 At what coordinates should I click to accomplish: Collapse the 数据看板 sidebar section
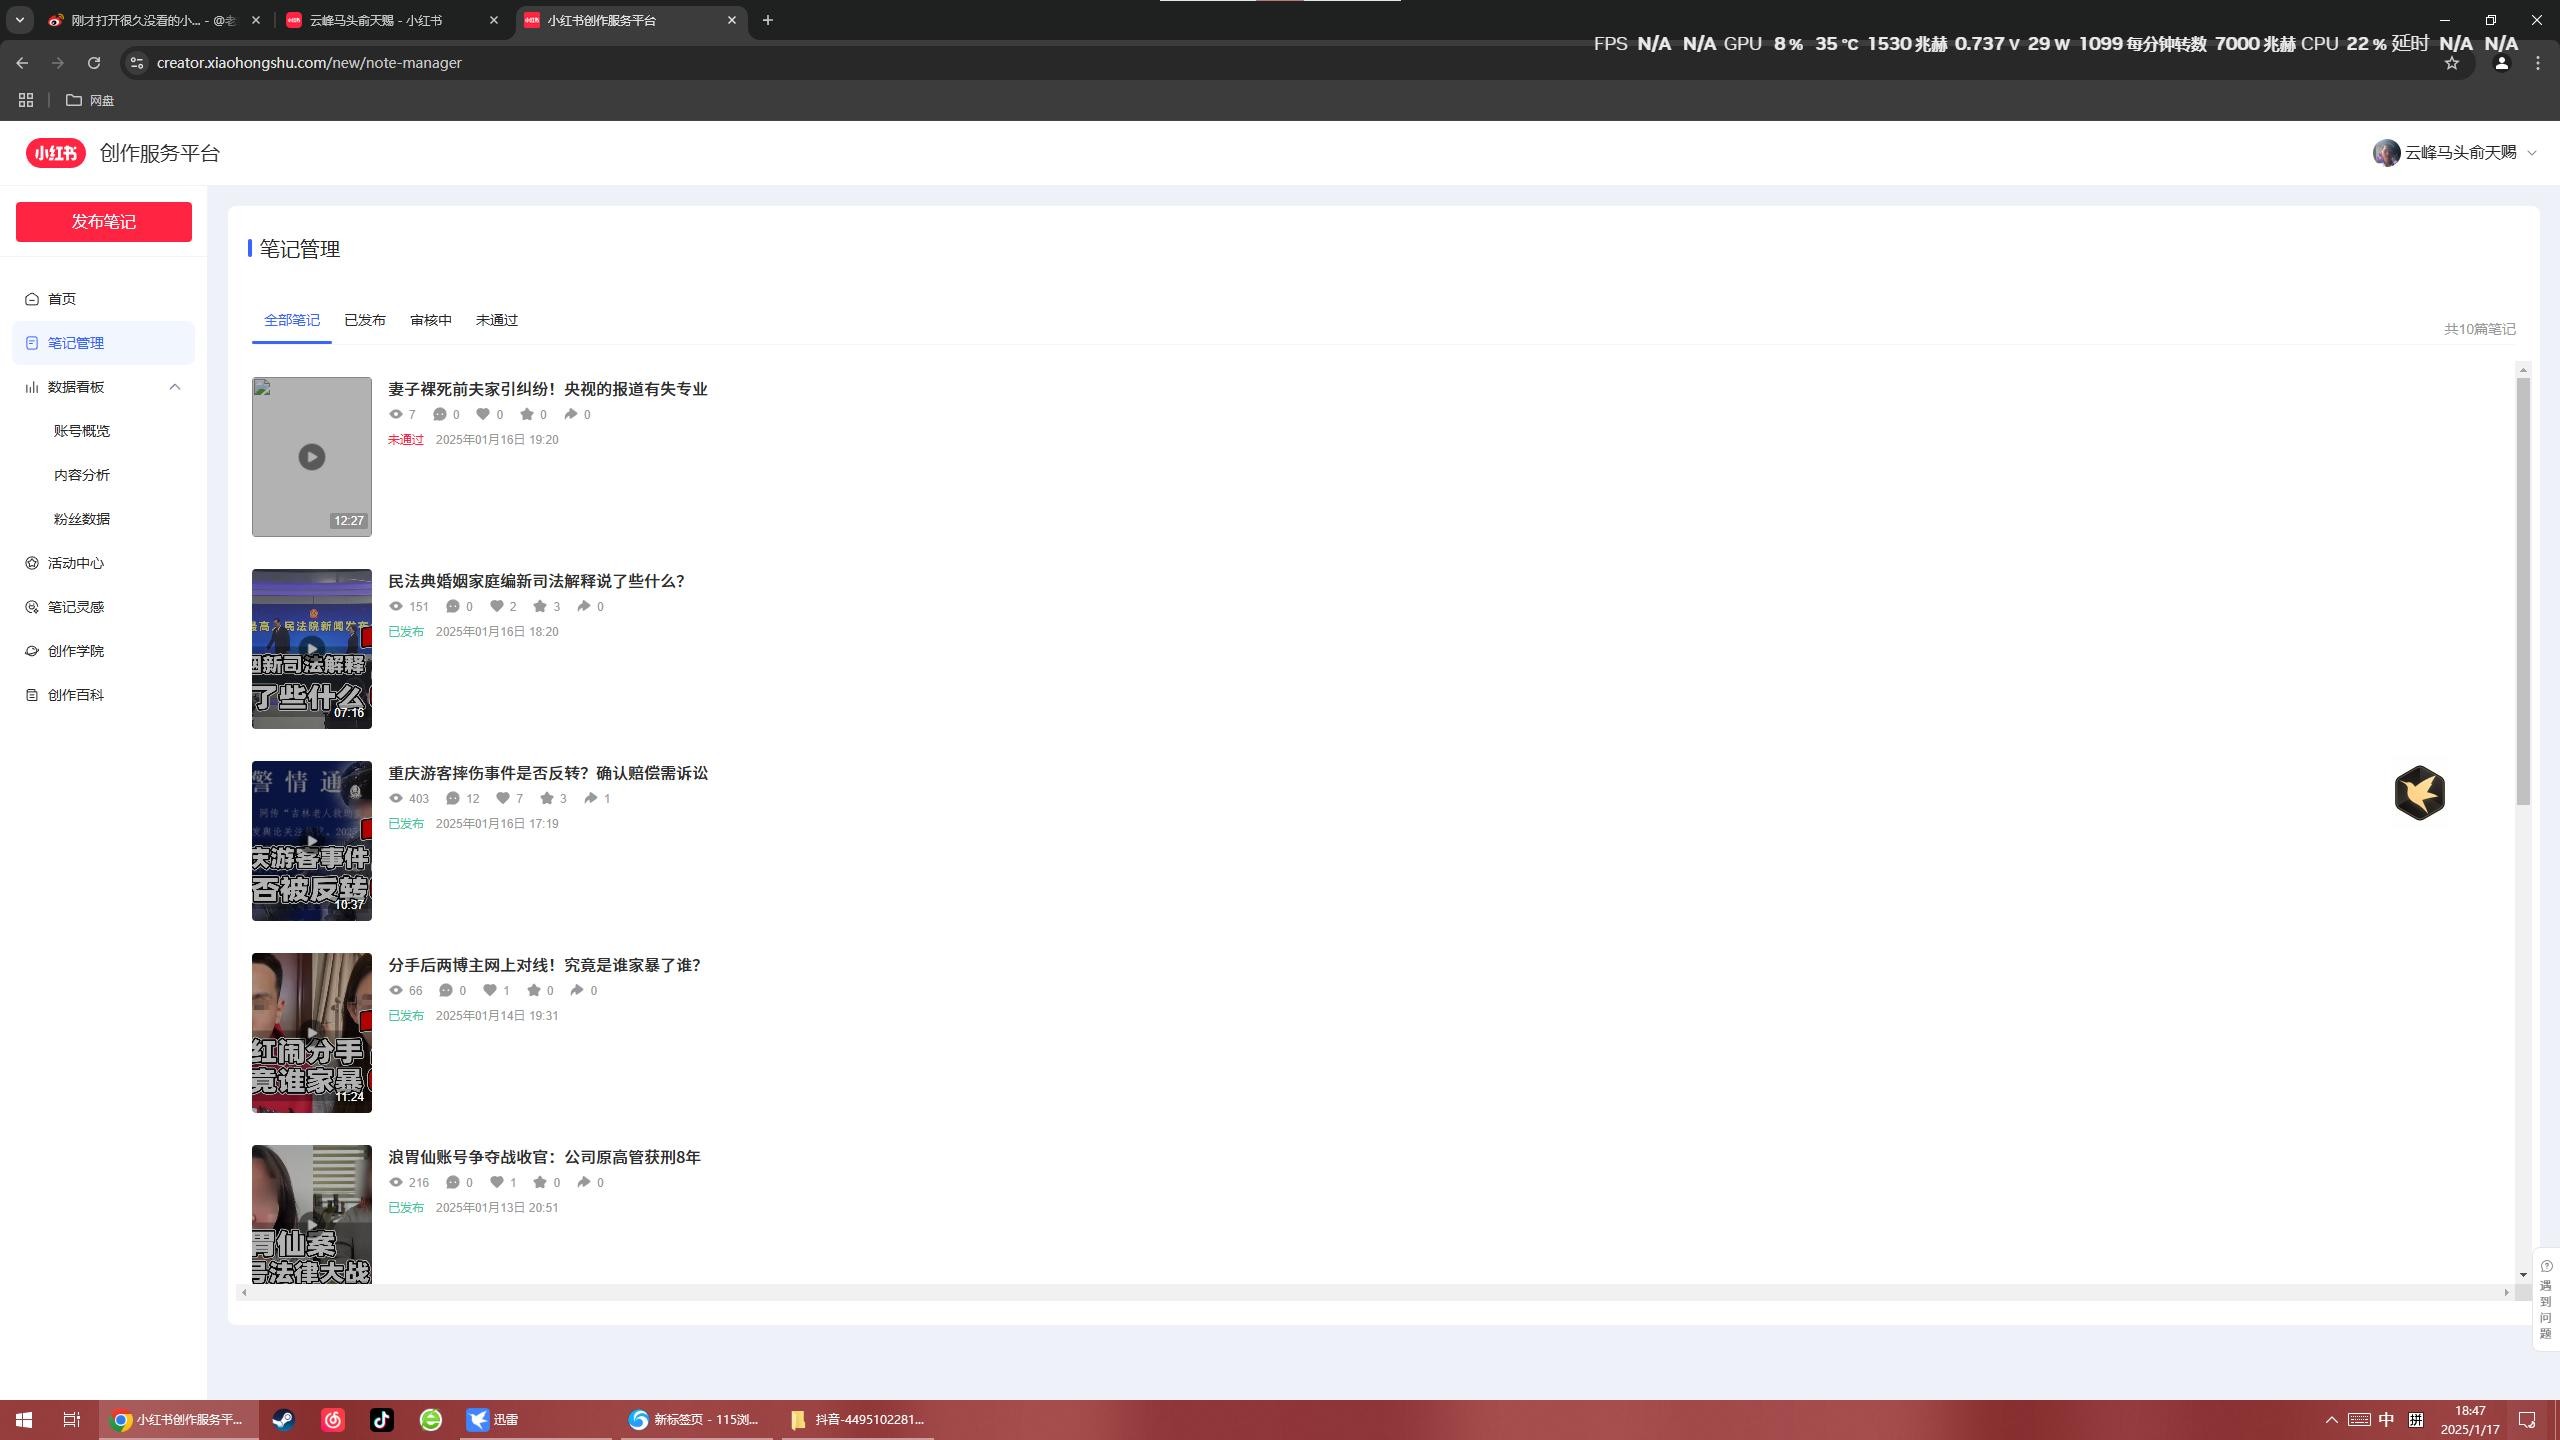[175, 387]
